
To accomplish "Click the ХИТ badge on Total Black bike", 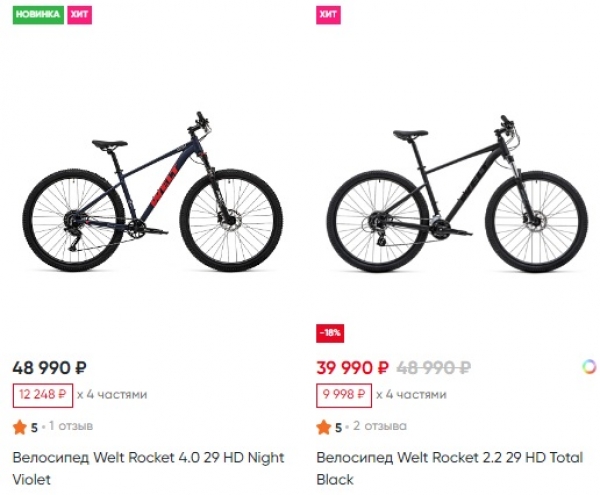I will pyautogui.click(x=328, y=16).
